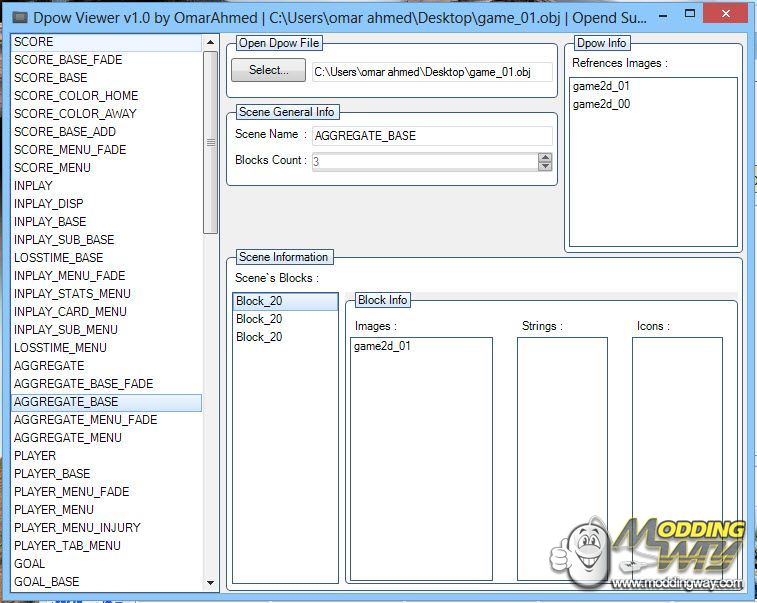757x603 pixels.
Task: Pick the LOSSTIME_BASE scene entry
Action: pyautogui.click(x=58, y=258)
